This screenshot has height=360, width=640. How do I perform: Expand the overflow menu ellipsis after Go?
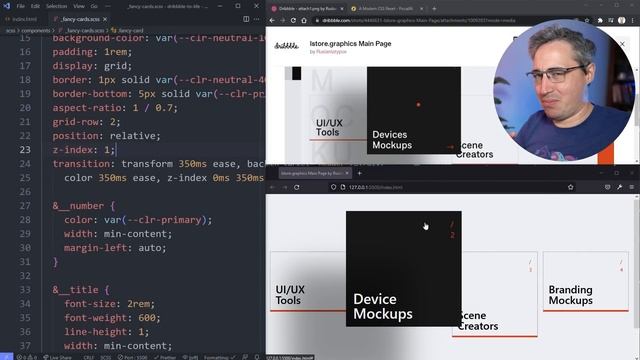(107, 6)
